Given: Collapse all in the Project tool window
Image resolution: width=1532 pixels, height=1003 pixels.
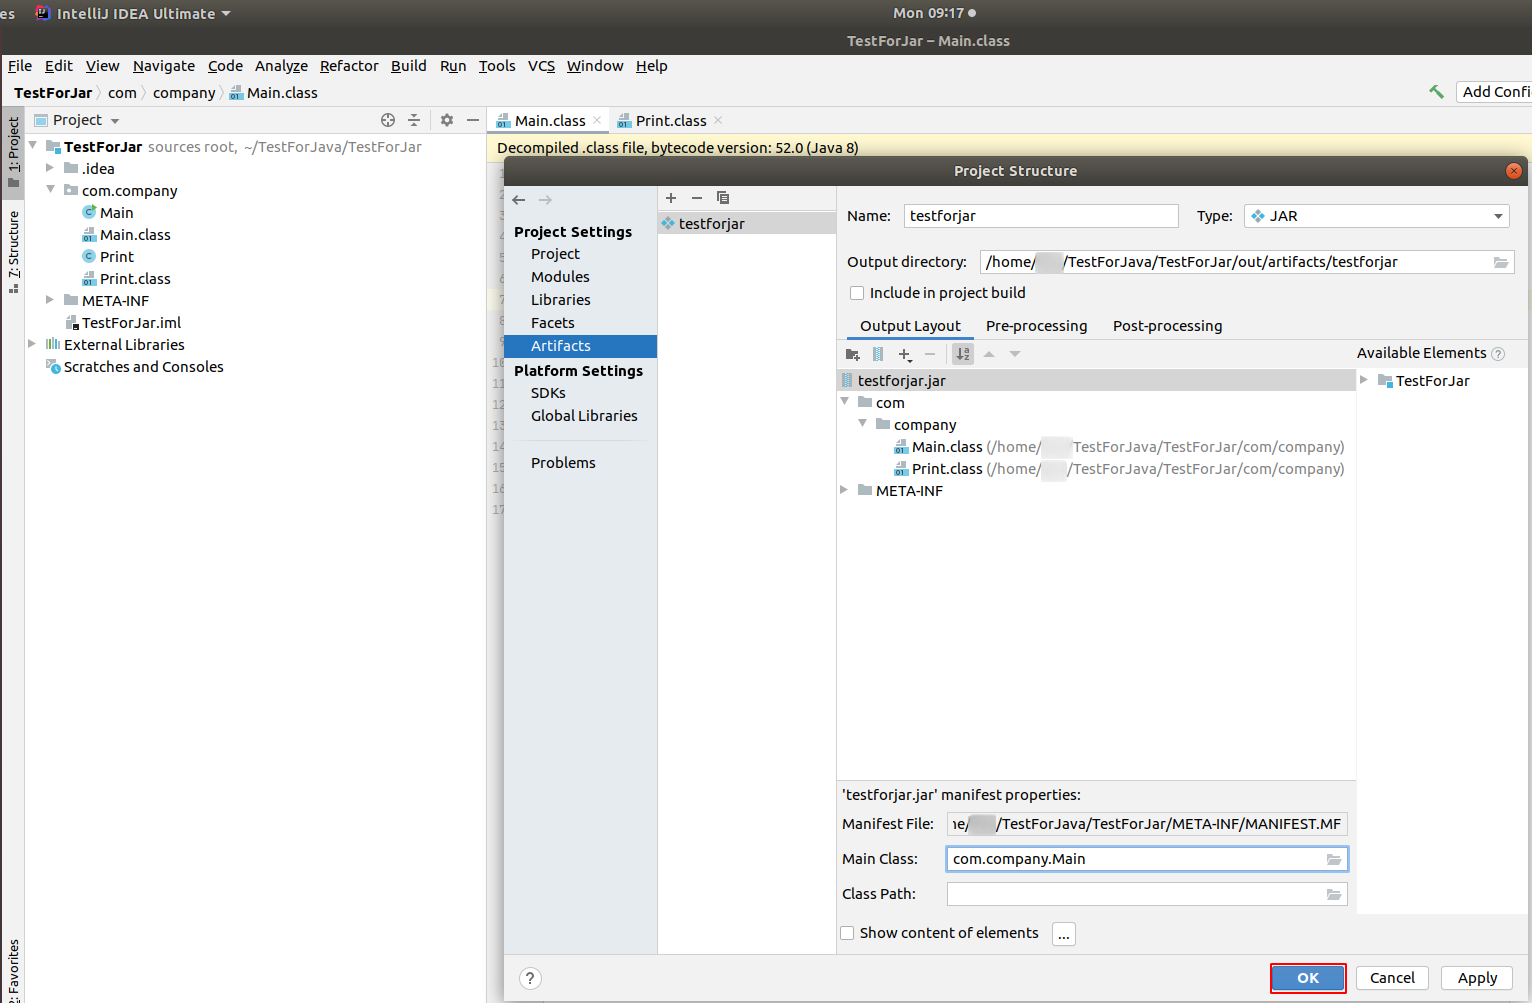Looking at the screenshot, I should (414, 120).
